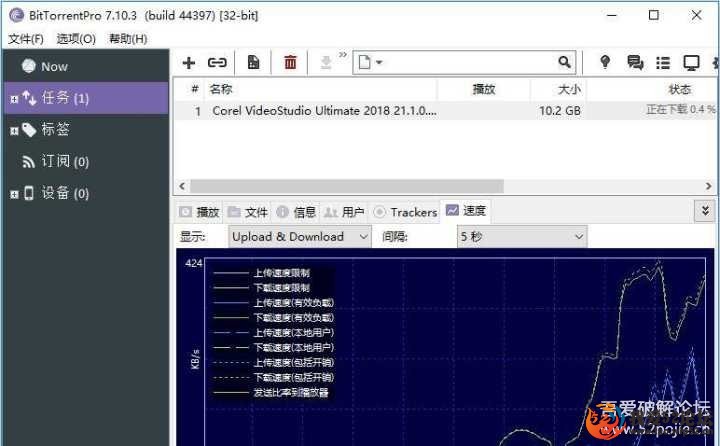Sort by the 大小 column header
The height and width of the screenshot is (446, 720).
pos(559,89)
